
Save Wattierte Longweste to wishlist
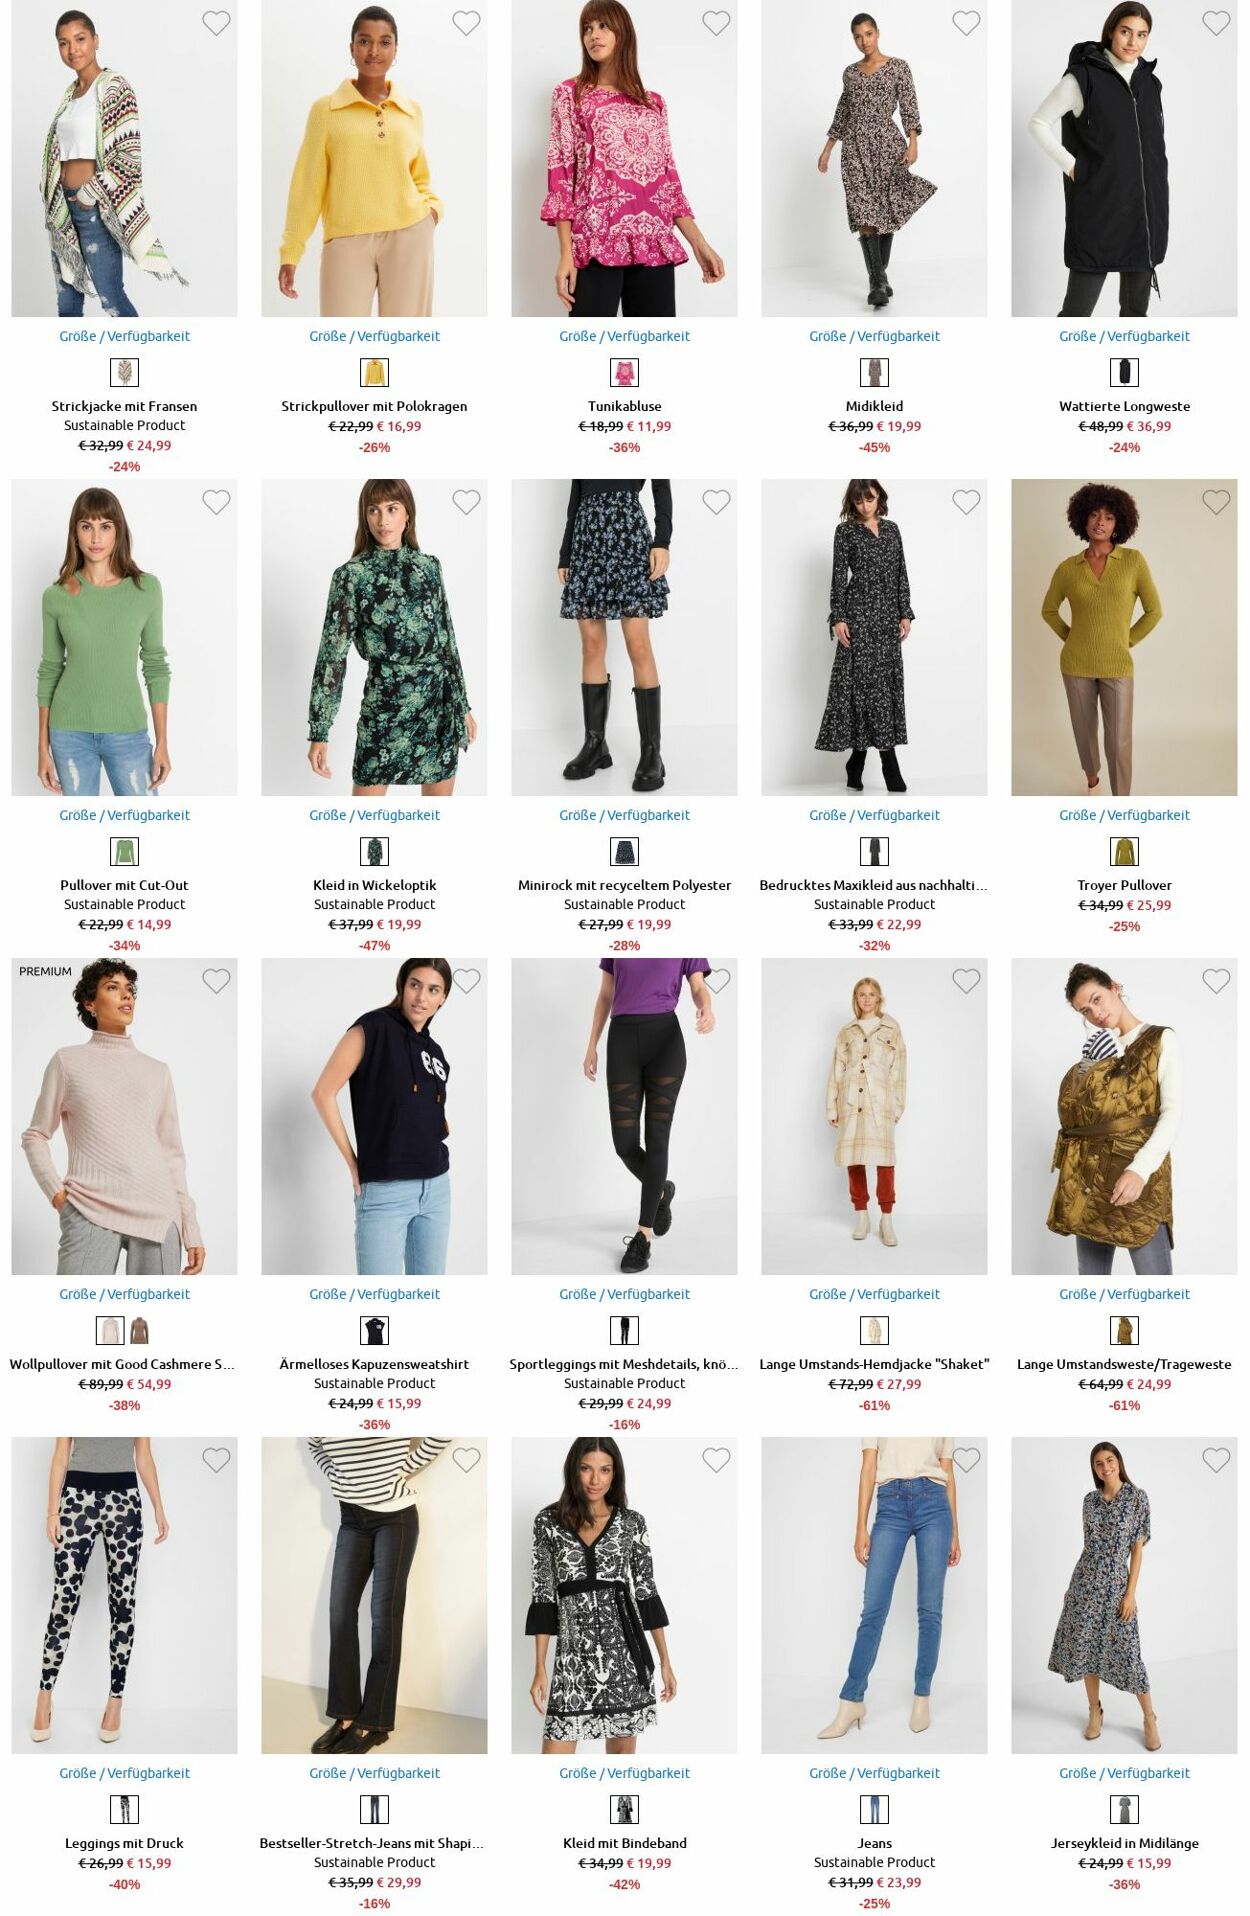pyautogui.click(x=1216, y=23)
